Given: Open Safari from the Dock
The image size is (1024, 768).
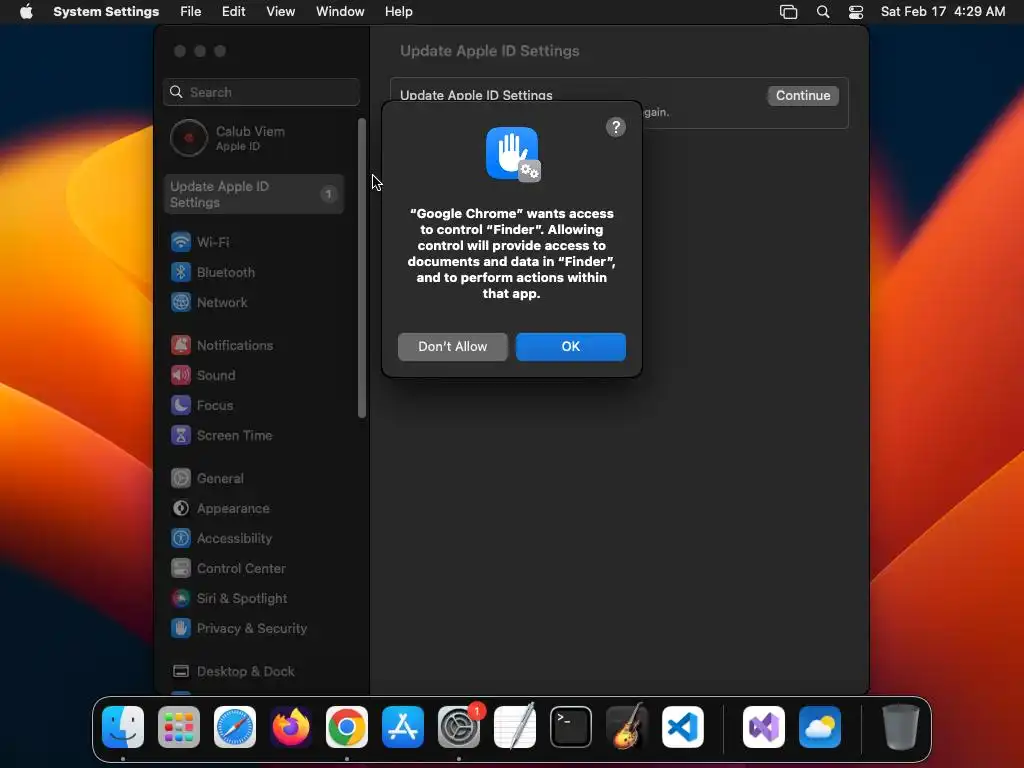Looking at the screenshot, I should click(235, 727).
